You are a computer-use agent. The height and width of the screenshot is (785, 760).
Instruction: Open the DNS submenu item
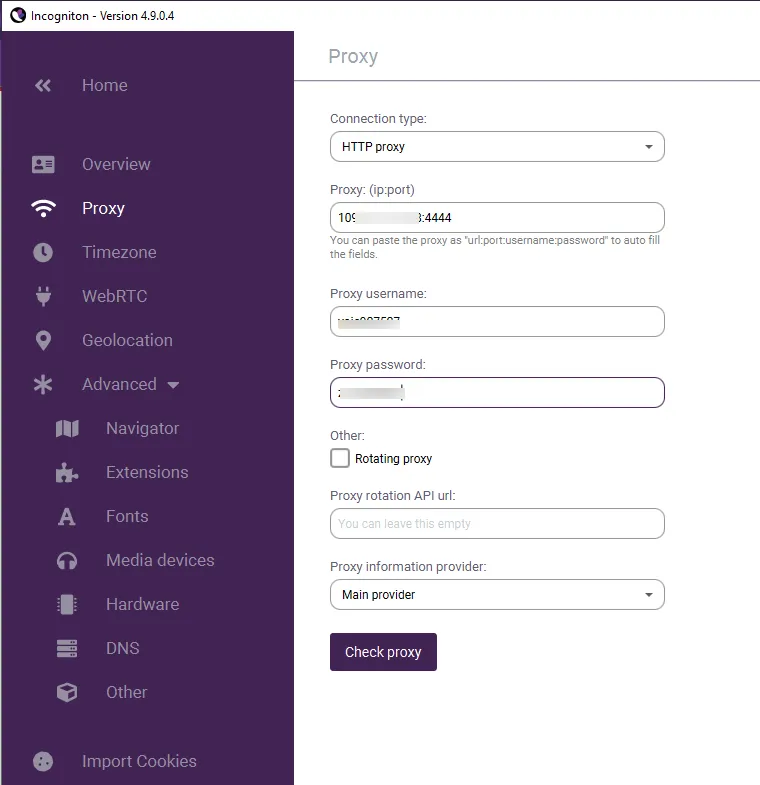(123, 648)
